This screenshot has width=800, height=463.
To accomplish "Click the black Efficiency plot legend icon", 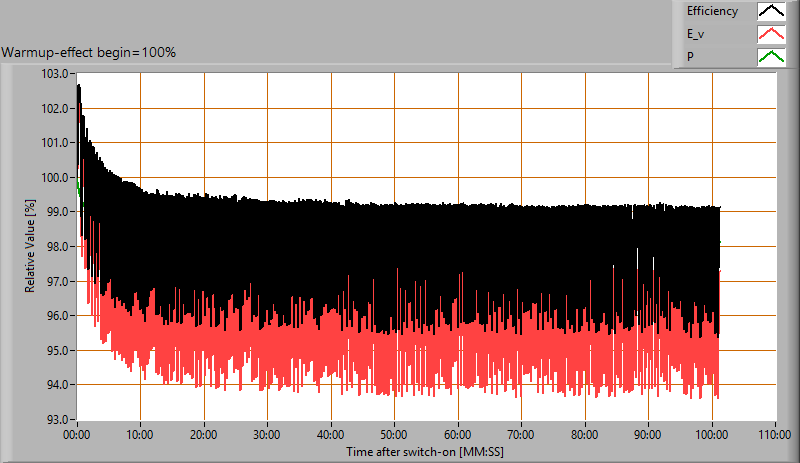I will click(x=770, y=12).
